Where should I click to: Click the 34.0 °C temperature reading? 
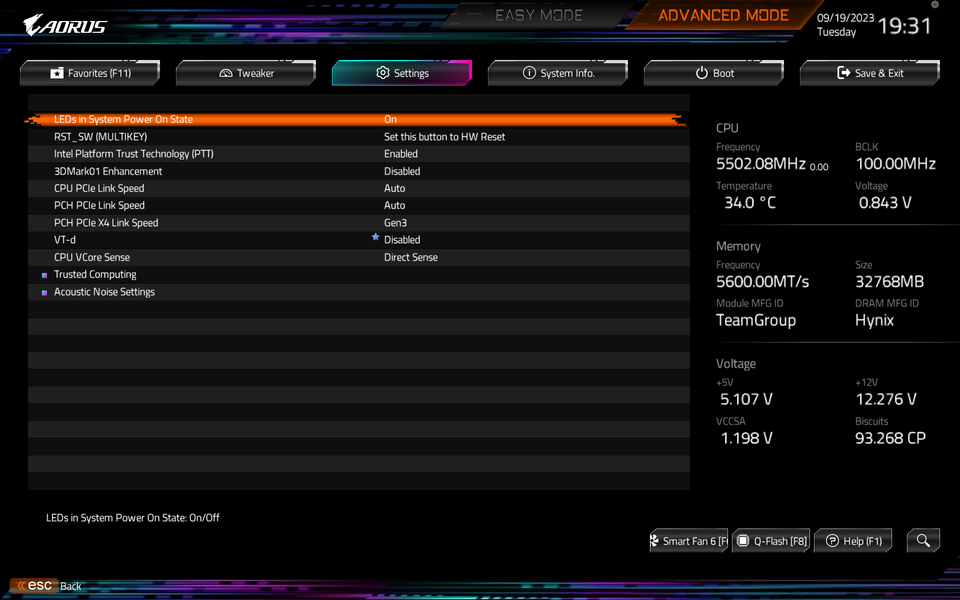(750, 203)
